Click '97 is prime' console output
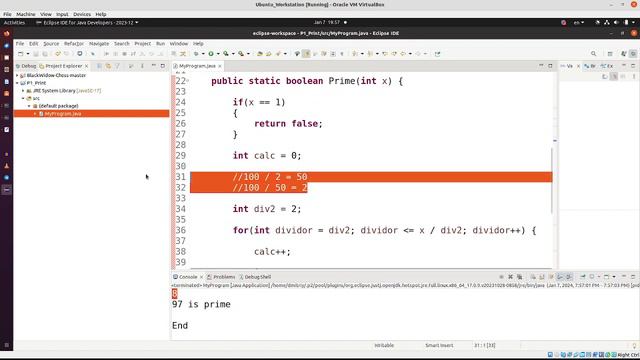The height and width of the screenshot is (360, 640). (201, 304)
